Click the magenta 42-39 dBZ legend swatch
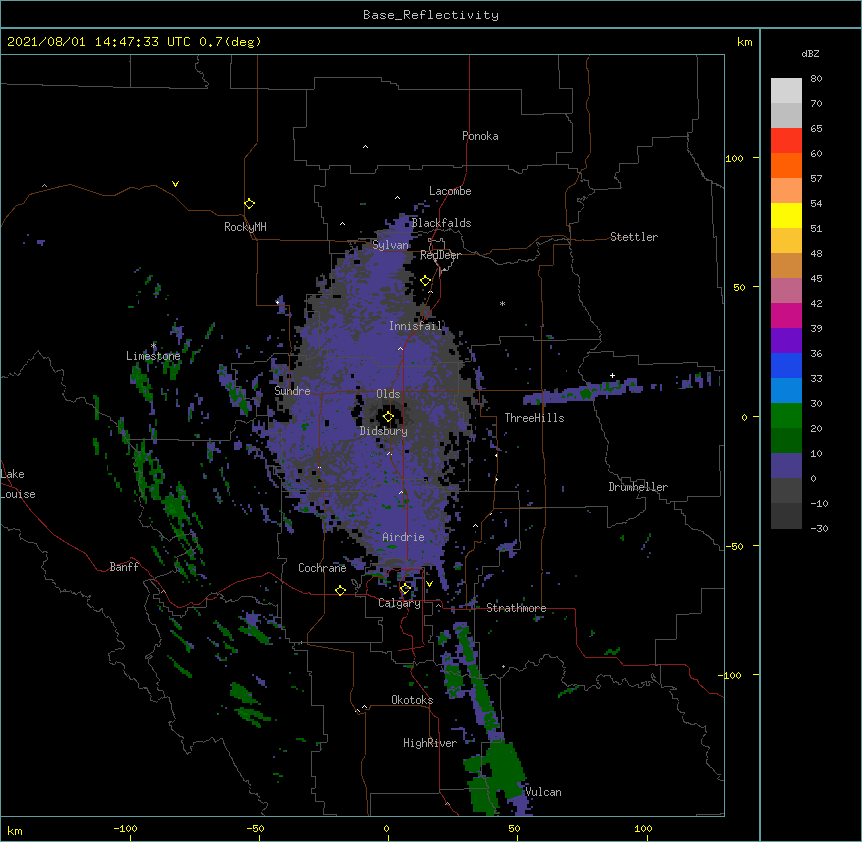 (x=786, y=315)
